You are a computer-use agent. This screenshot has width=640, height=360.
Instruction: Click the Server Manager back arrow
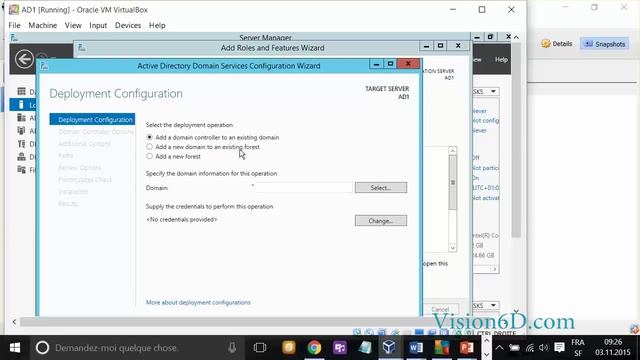click(24, 59)
